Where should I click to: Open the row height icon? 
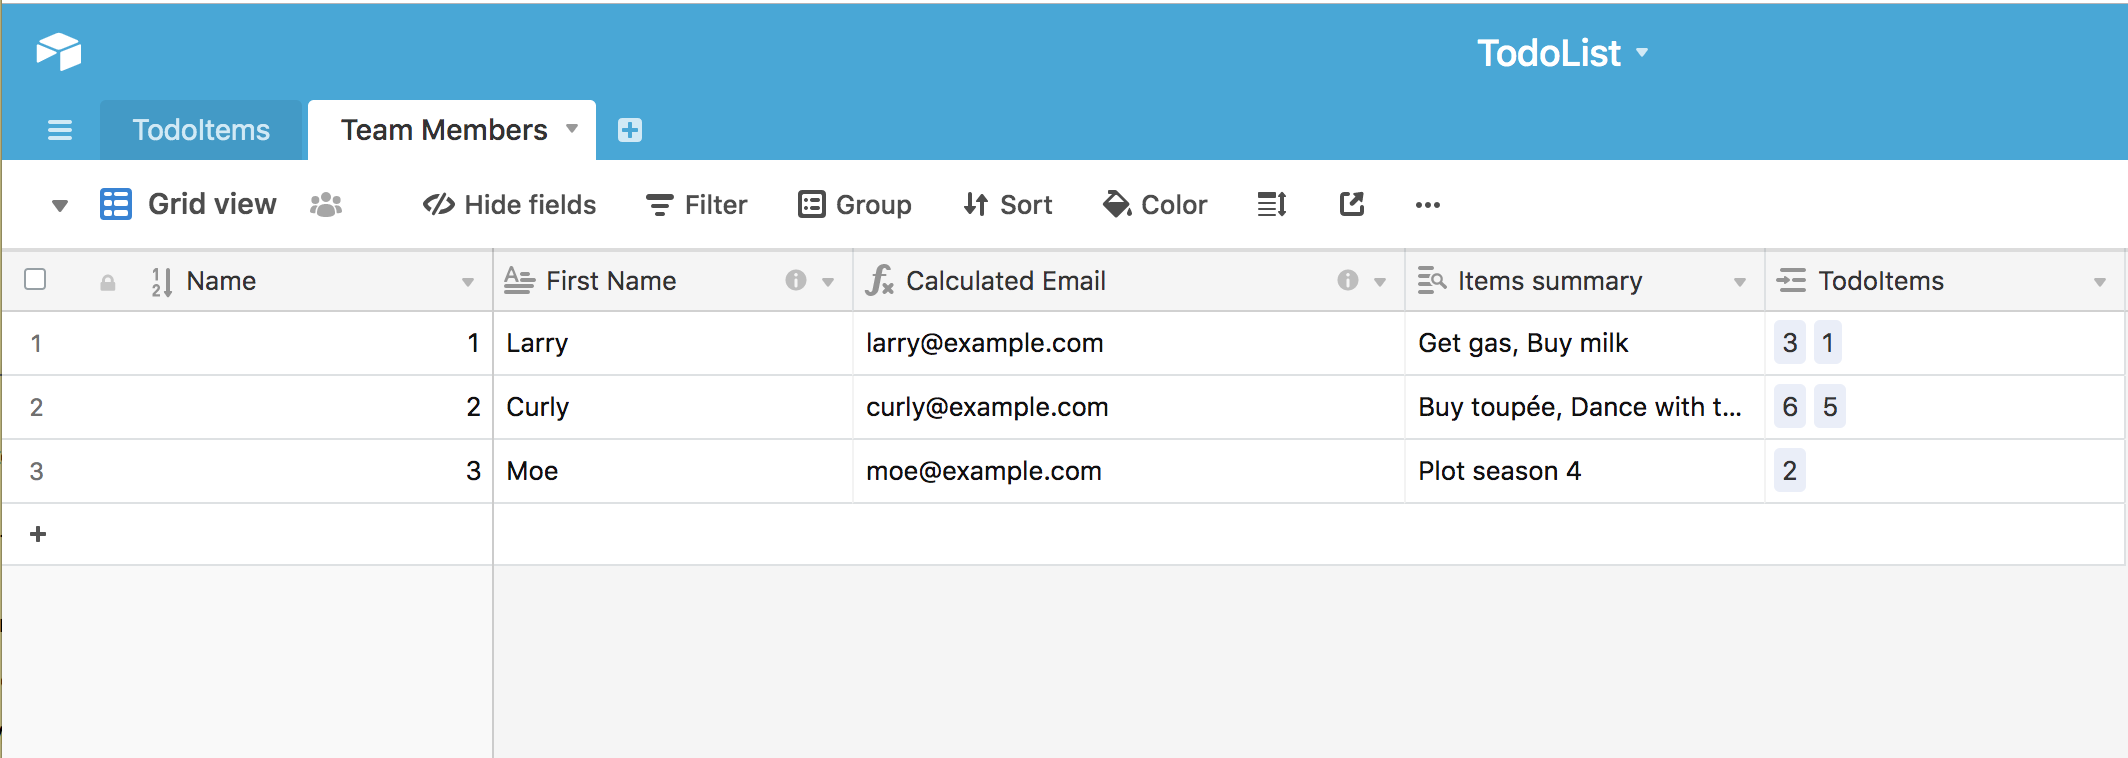click(x=1271, y=205)
